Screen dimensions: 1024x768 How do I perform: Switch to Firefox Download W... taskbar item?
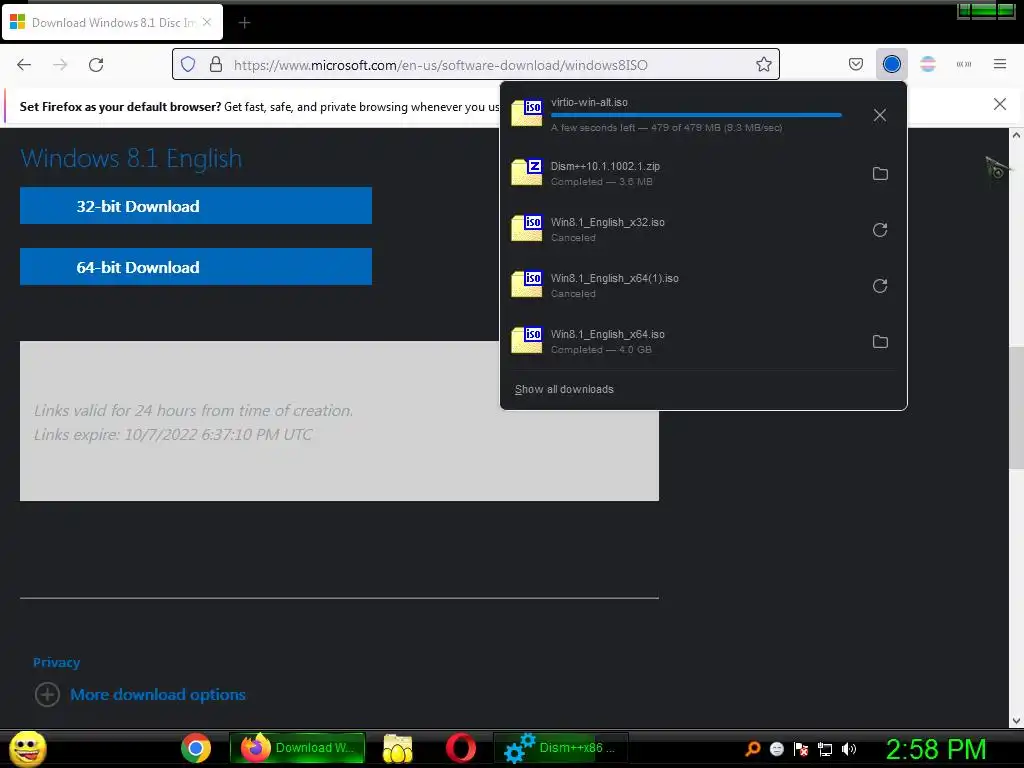[x=297, y=748]
